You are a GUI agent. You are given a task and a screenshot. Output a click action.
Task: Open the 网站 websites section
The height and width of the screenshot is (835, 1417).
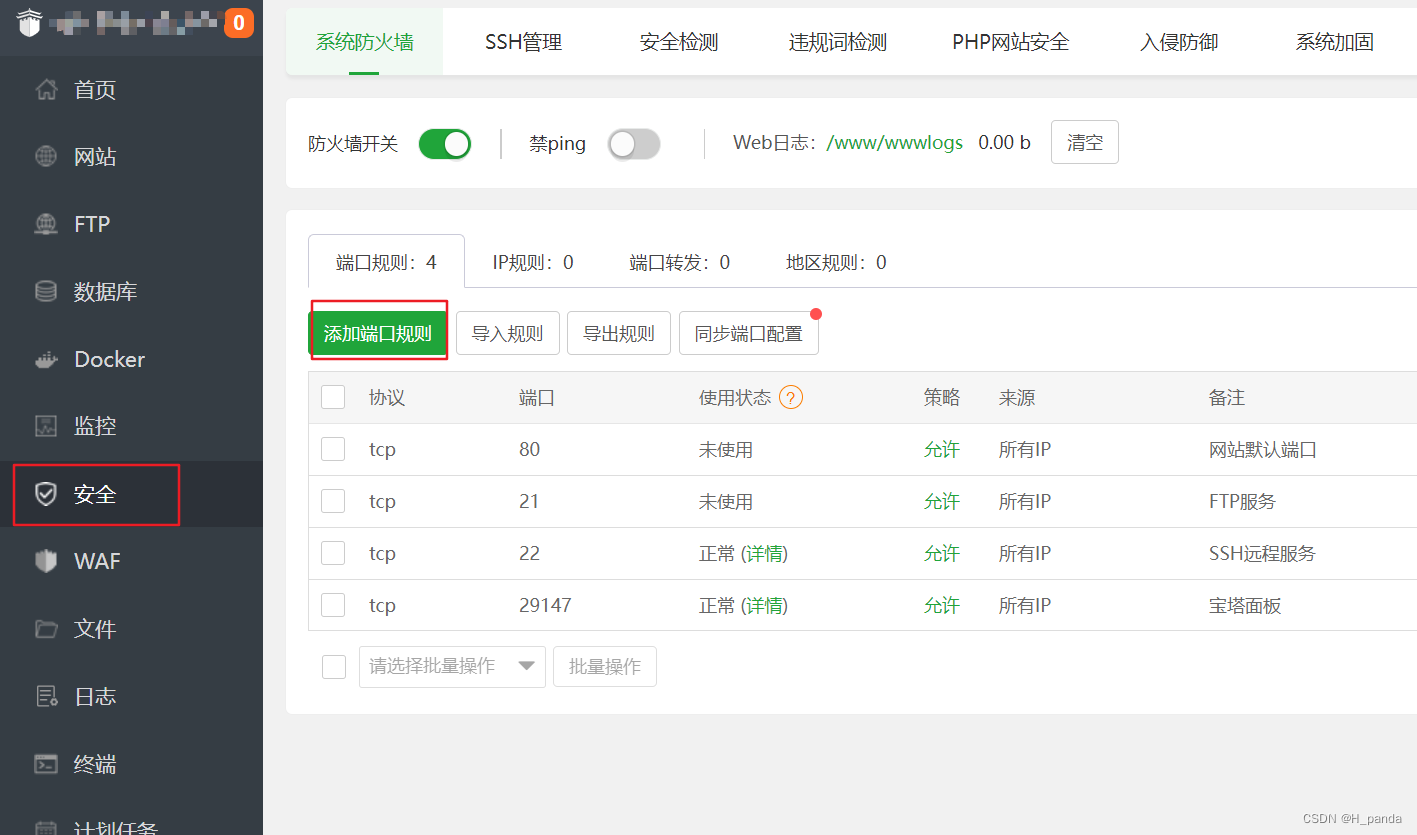click(x=94, y=156)
